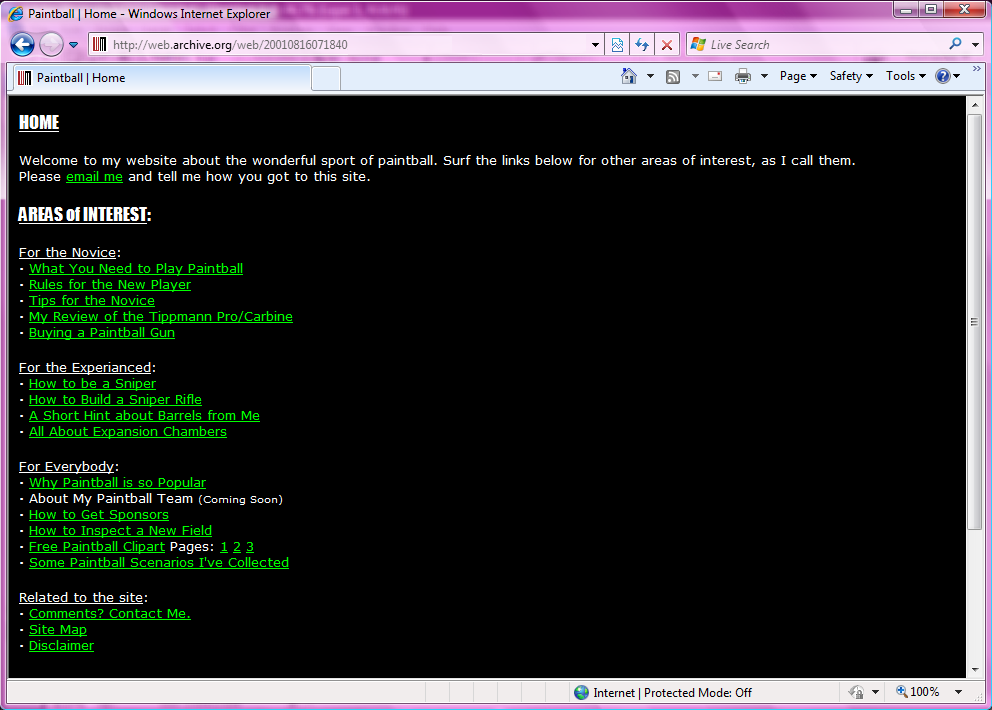Click the Internet security zone globe icon
Screen dimensions: 992x710
click(x=581, y=692)
